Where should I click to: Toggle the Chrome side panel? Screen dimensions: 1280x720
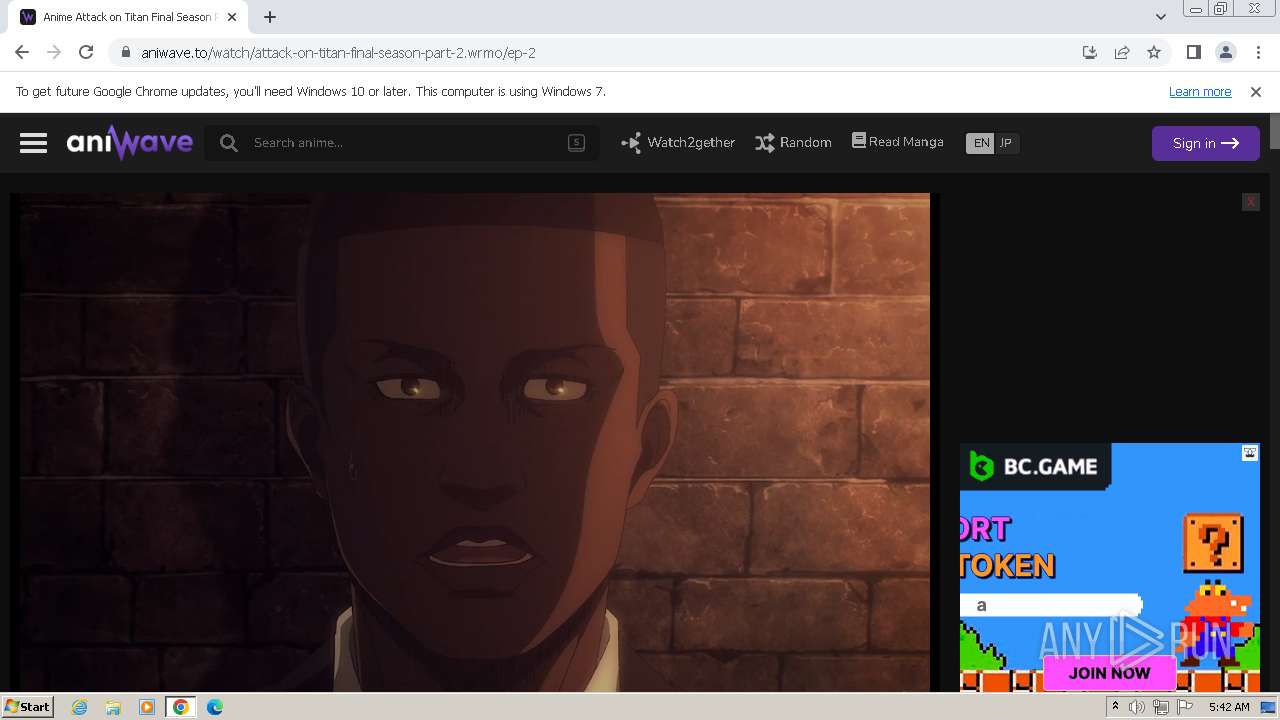click(1193, 53)
